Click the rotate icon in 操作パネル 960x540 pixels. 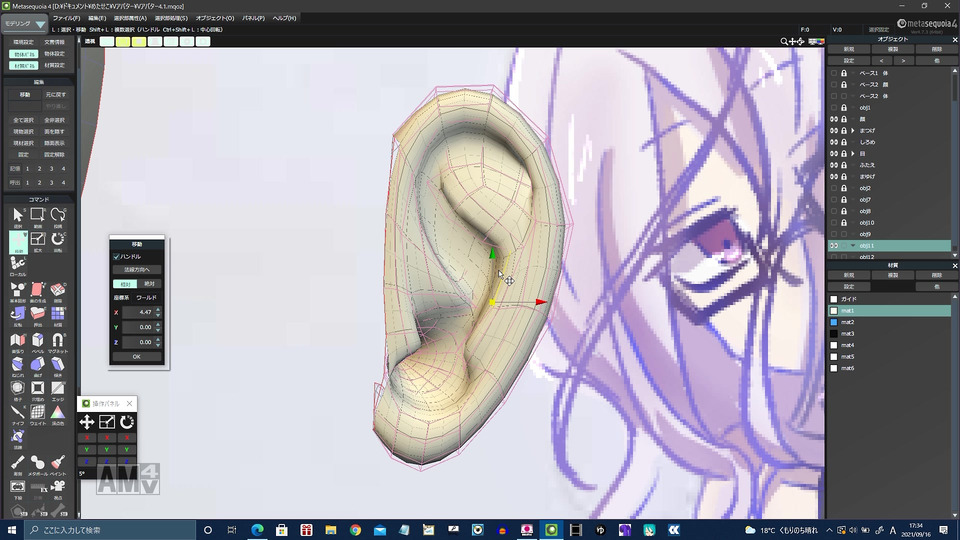point(127,422)
